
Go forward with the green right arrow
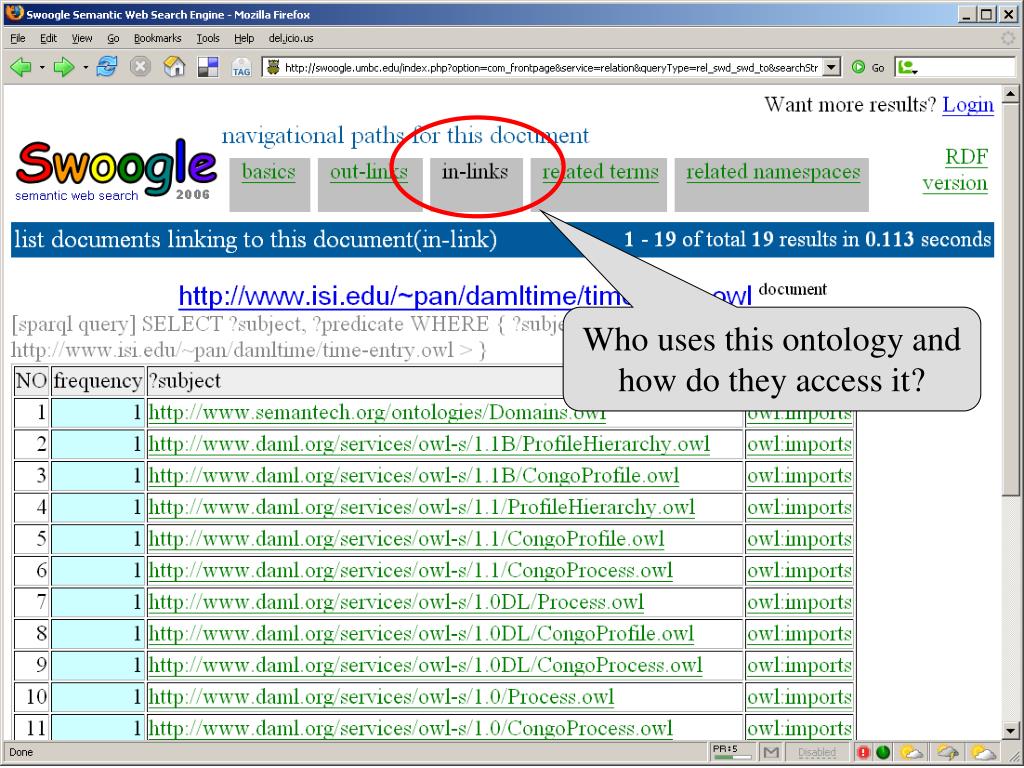(x=63, y=67)
